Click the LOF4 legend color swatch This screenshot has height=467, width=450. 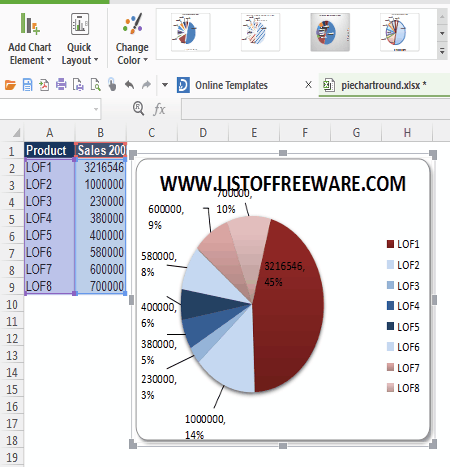tap(390, 306)
